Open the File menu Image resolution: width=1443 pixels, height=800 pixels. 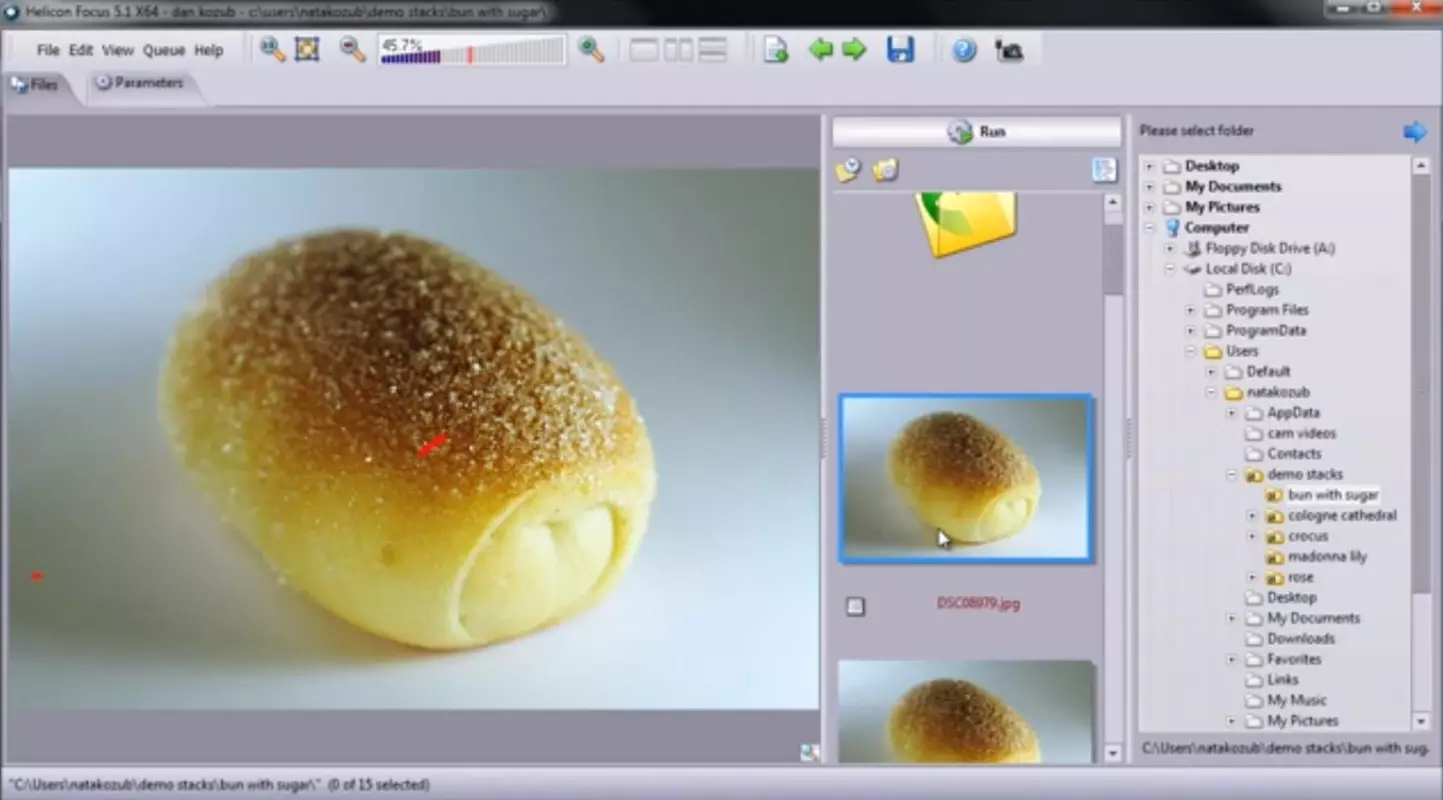[x=48, y=50]
